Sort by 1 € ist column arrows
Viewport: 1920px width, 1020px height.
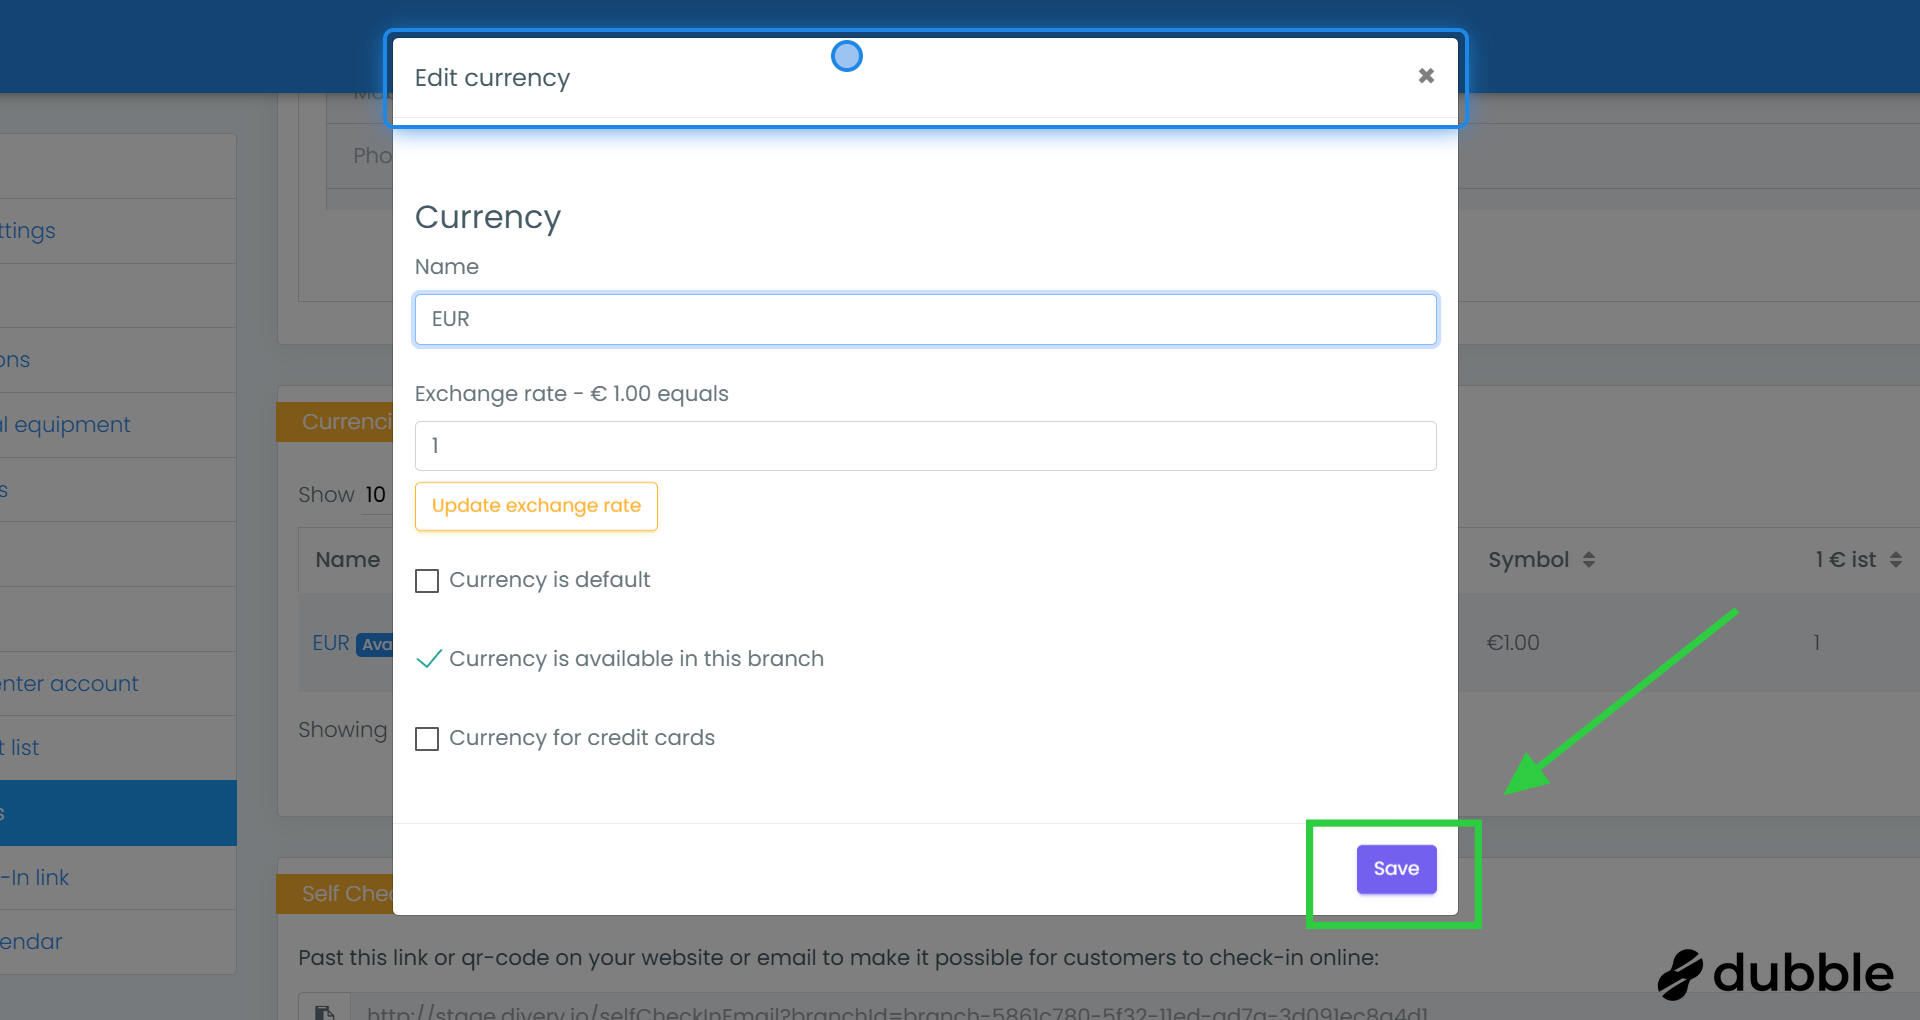(x=1895, y=560)
